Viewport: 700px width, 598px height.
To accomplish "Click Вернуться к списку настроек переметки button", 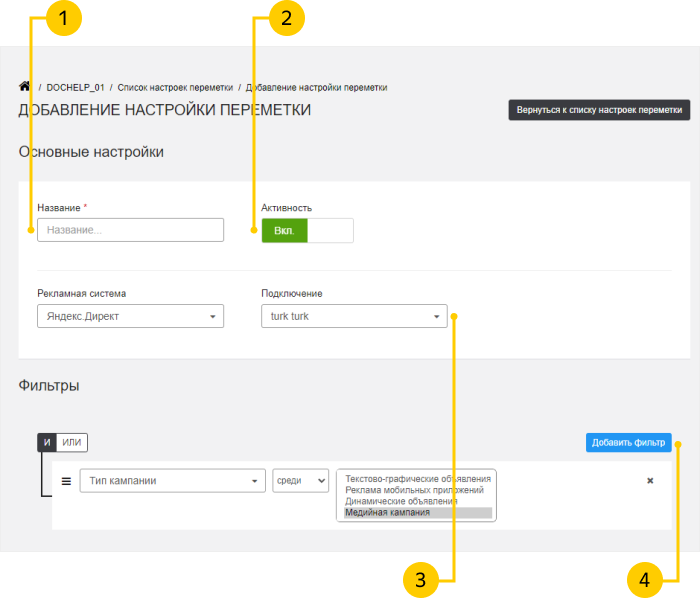I will (x=599, y=110).
